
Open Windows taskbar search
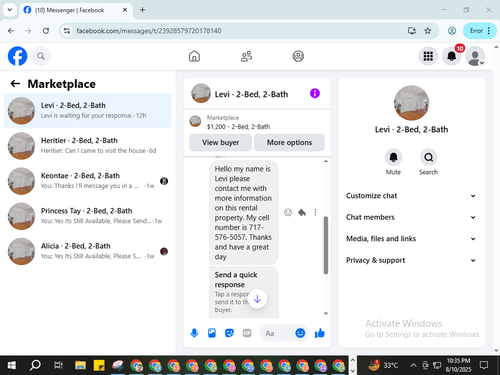pyautogui.click(x=35, y=366)
